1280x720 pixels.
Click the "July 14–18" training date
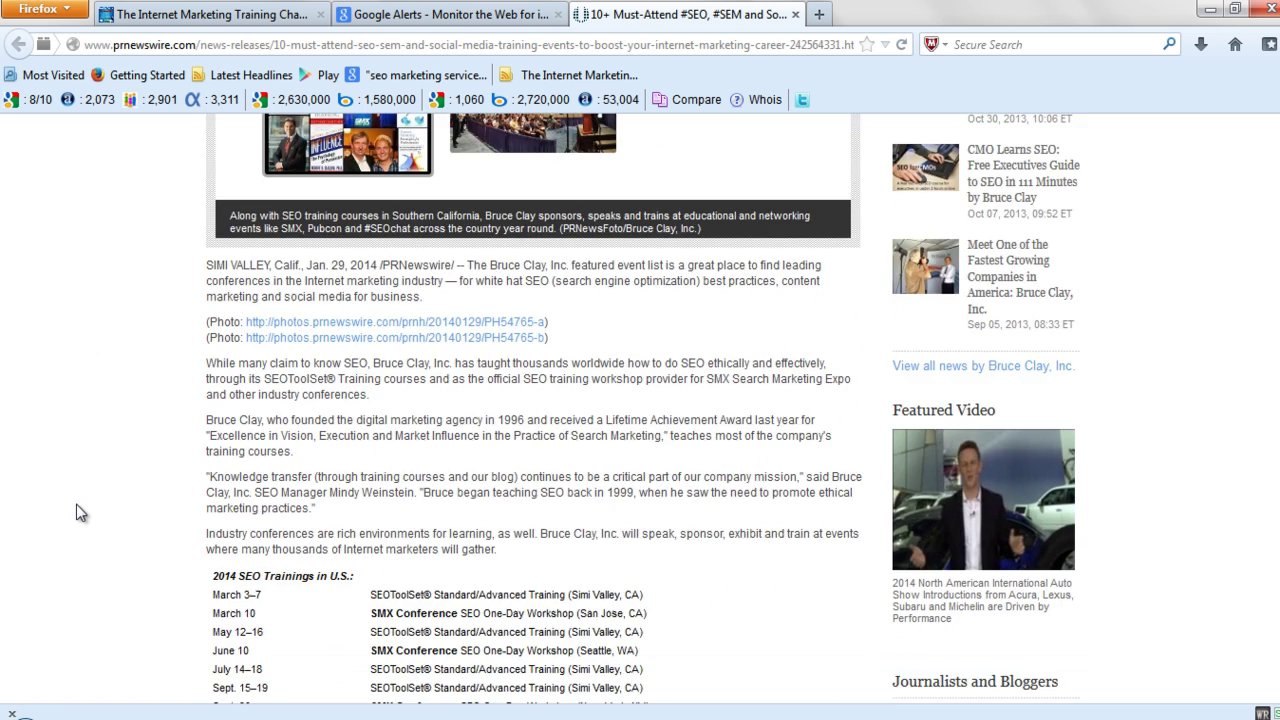237,670
